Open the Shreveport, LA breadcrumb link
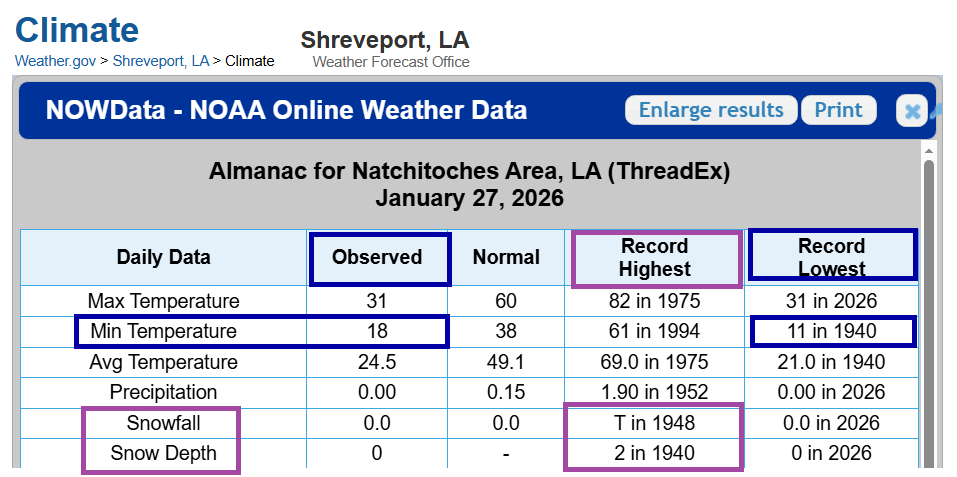The image size is (957, 477). (x=161, y=61)
